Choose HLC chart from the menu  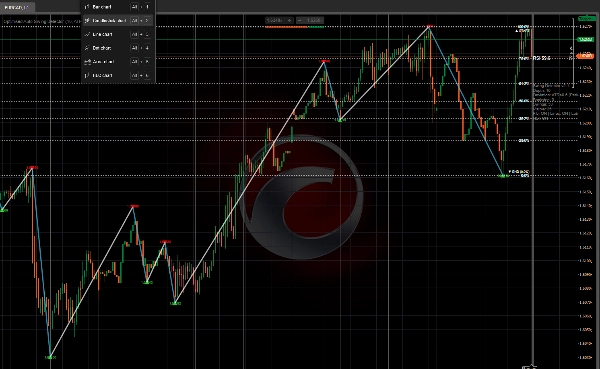pyautogui.click(x=117, y=75)
